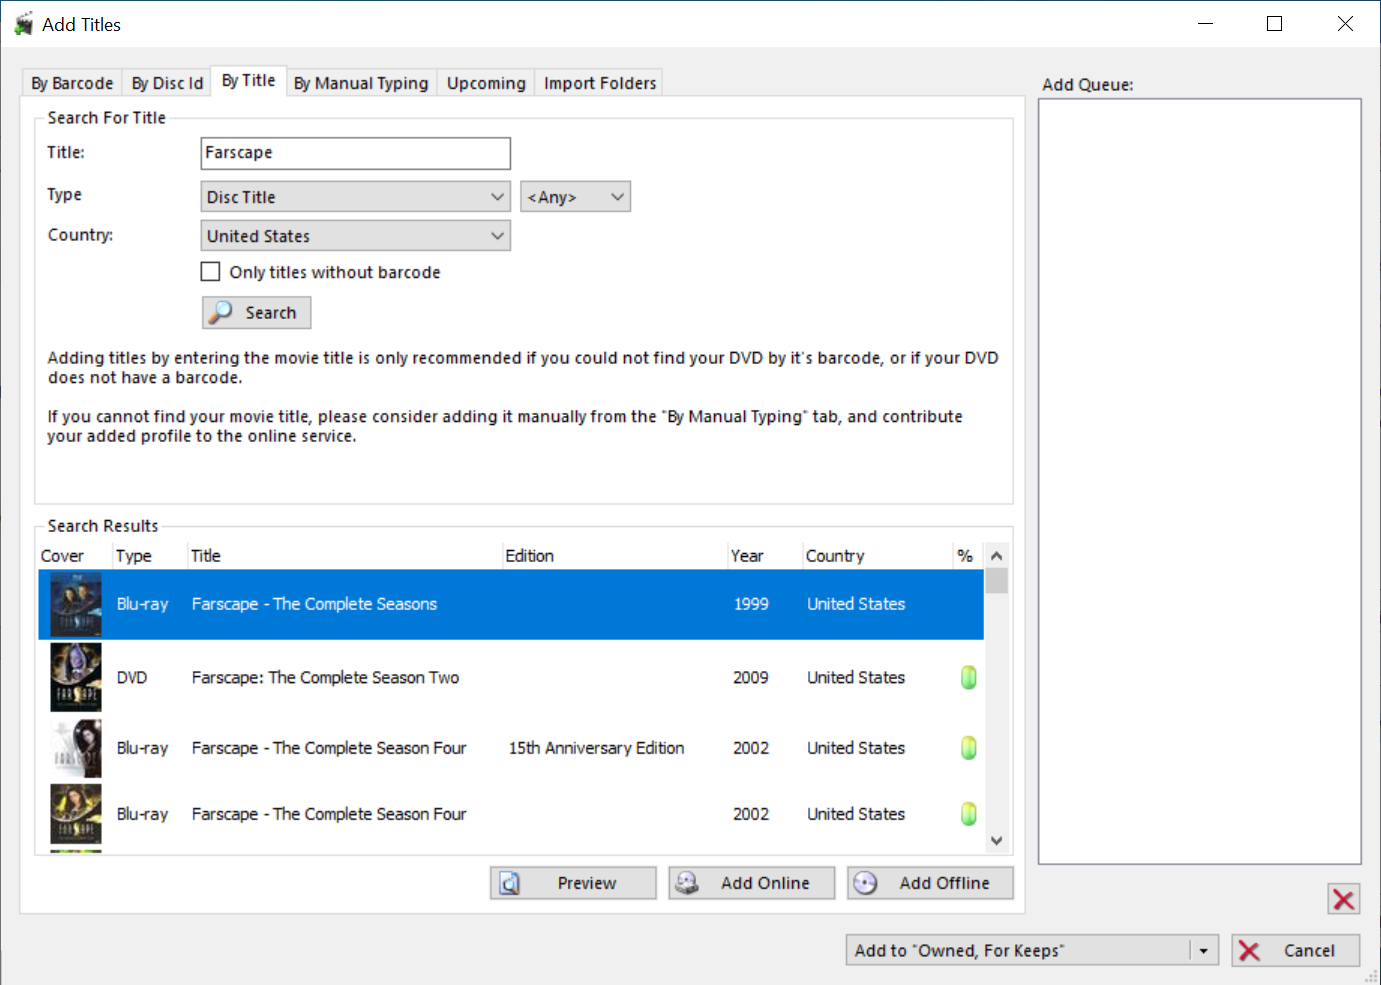Select Farscape - The Complete Seasons title row
1381x985 pixels.
tap(511, 605)
